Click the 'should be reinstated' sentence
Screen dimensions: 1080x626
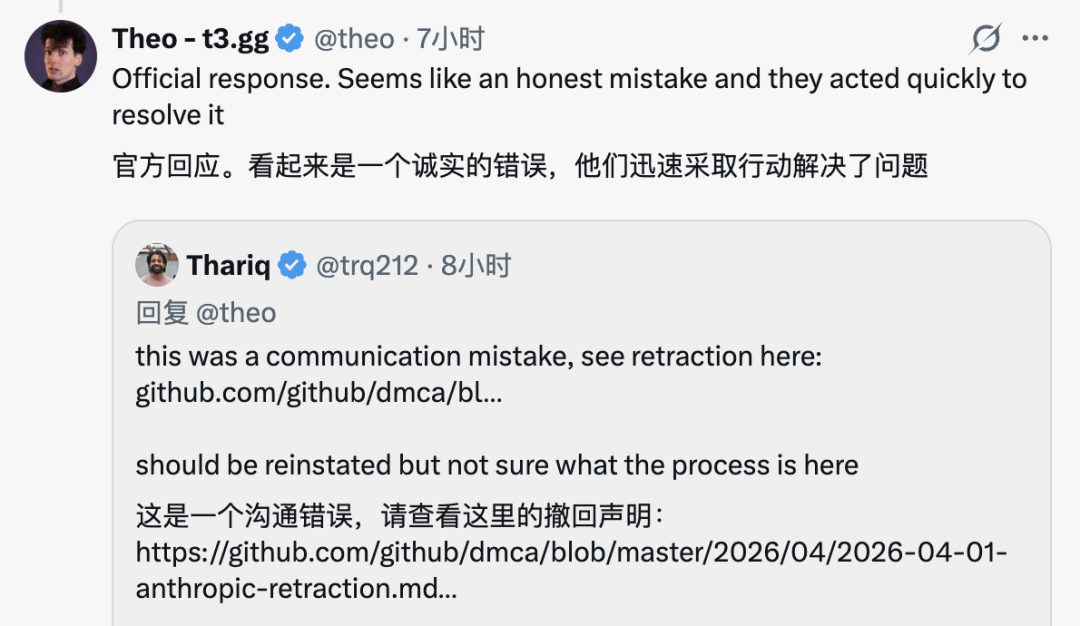pyautogui.click(x=496, y=465)
